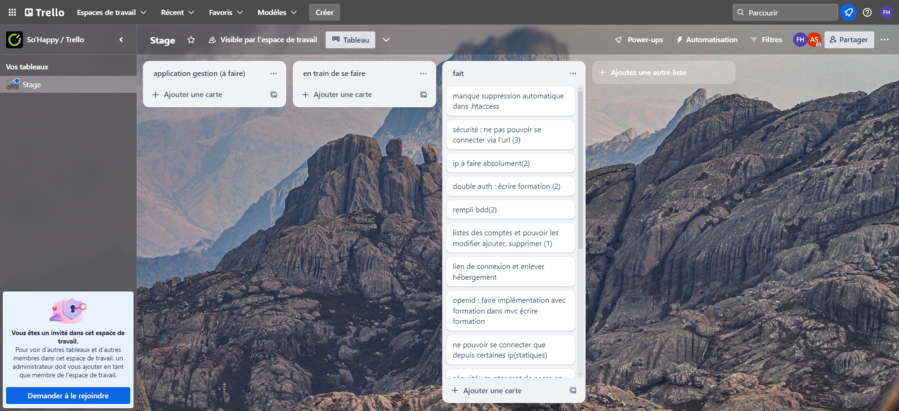Screen dimensions: 899x411
Task: Open the apps grid switcher icon
Action: click(x=12, y=12)
